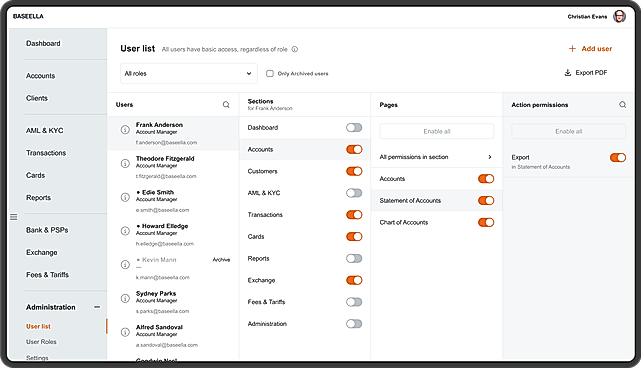641x368 pixels.
Task: Open Cards in the sidebar
Action: pos(36,175)
